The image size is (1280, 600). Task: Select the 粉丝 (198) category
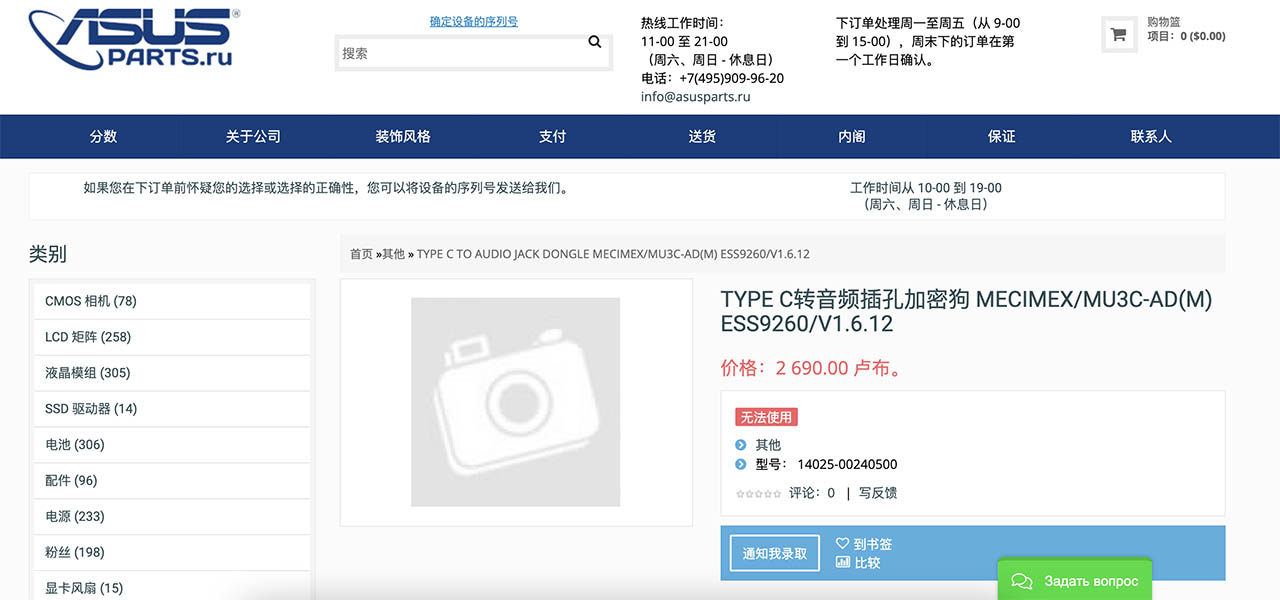point(172,553)
